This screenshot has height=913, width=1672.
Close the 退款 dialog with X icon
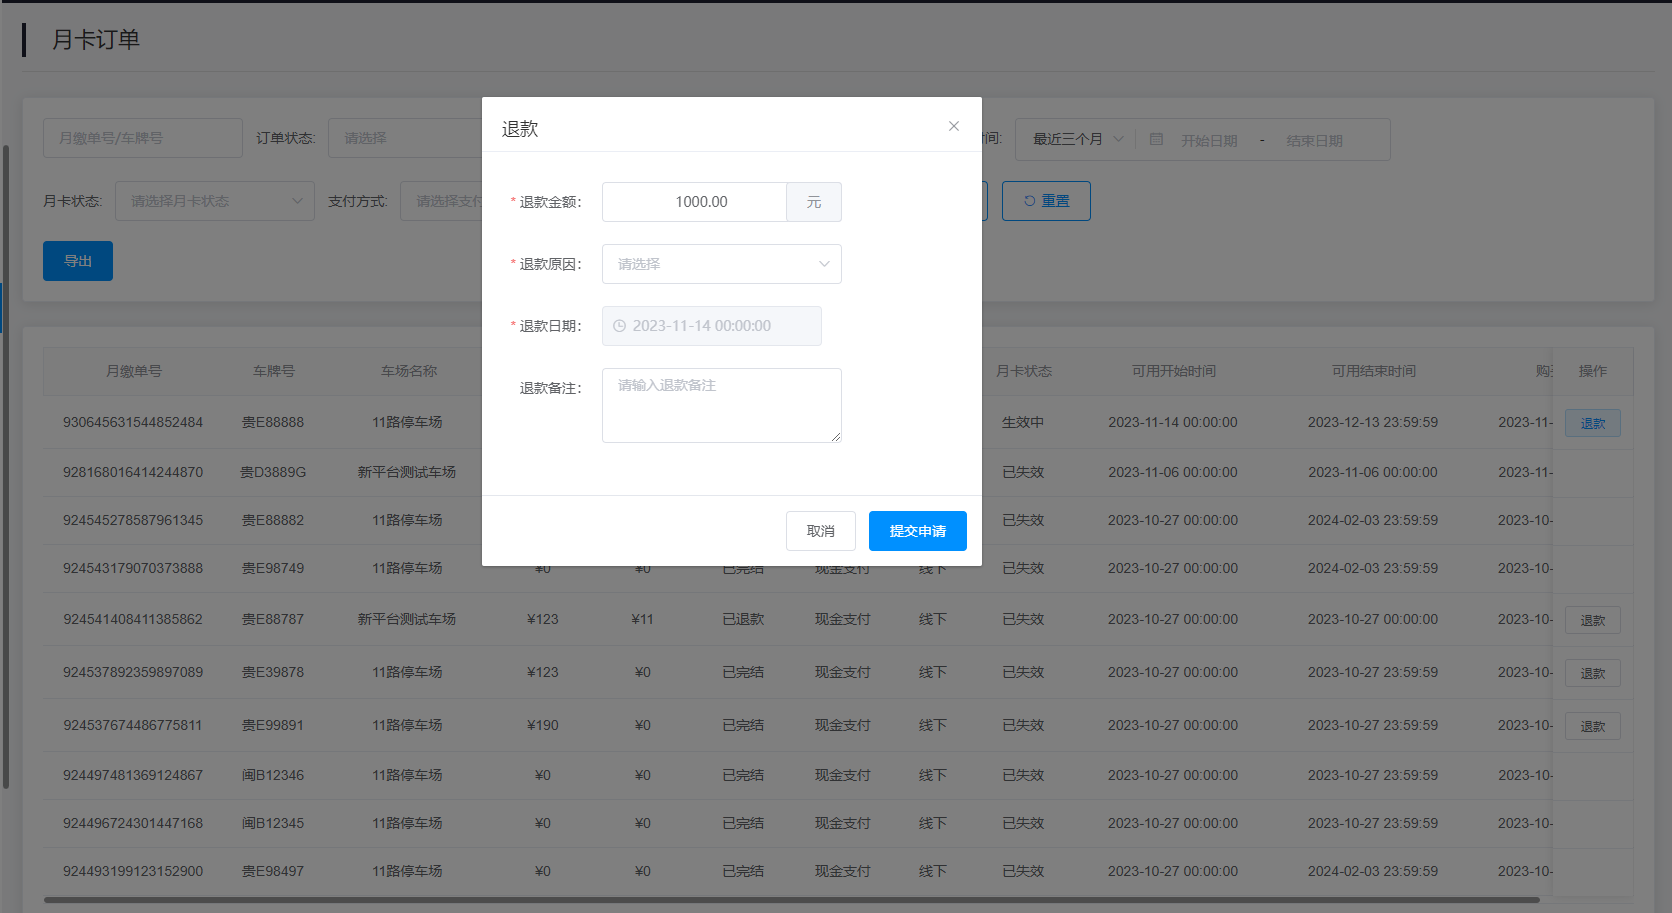(953, 126)
